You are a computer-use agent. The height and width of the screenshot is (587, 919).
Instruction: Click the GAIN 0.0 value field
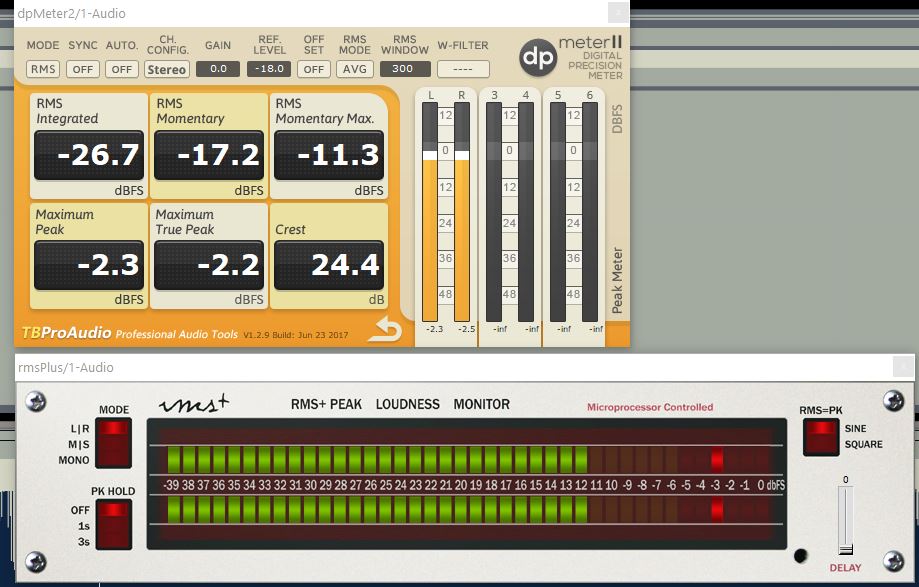[x=218, y=69]
